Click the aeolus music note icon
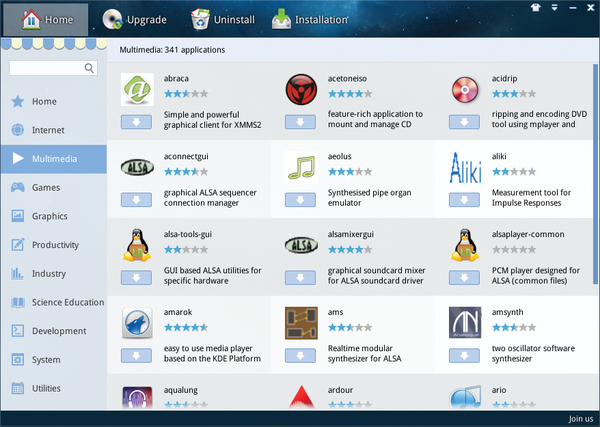 [301, 167]
